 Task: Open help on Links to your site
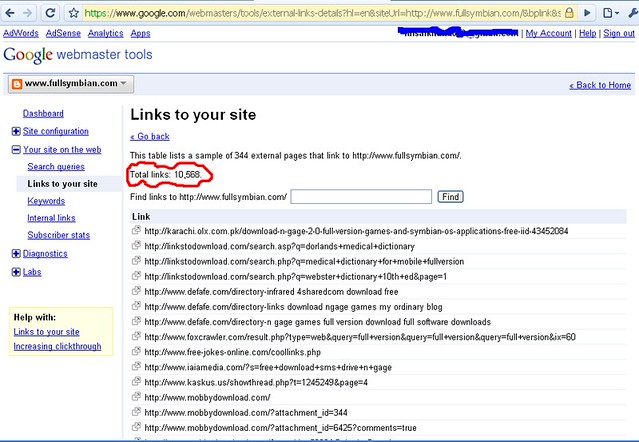(x=46, y=332)
